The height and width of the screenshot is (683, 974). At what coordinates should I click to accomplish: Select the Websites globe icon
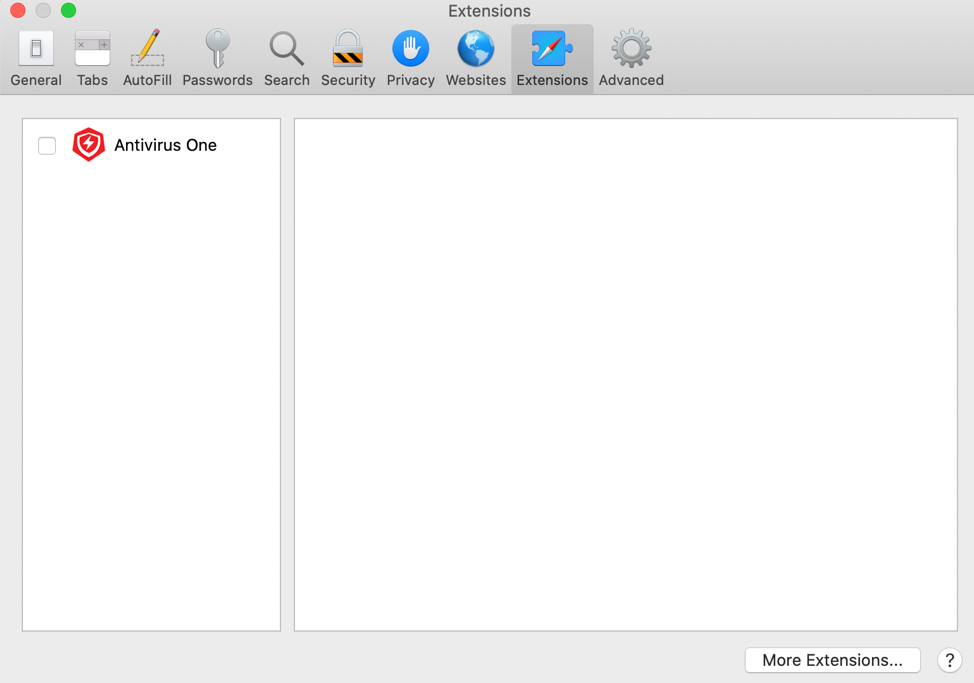click(x=475, y=59)
